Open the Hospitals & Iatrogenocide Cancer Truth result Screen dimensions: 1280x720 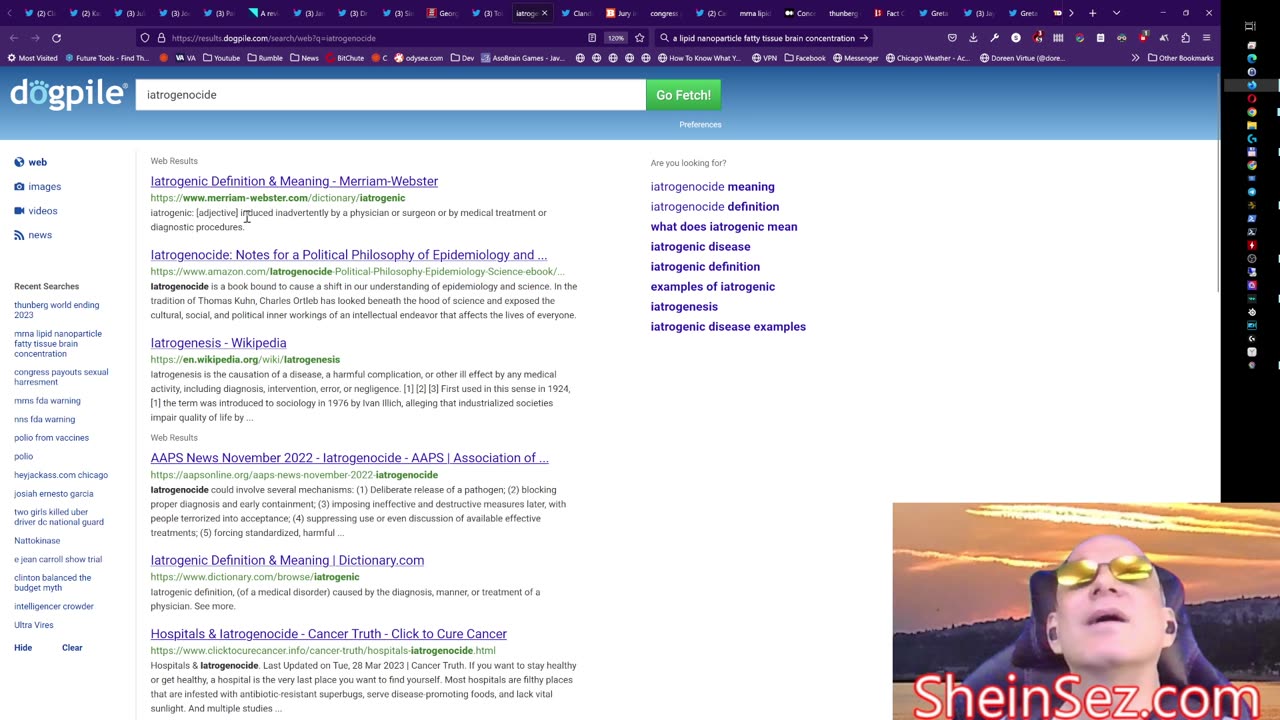pos(329,634)
